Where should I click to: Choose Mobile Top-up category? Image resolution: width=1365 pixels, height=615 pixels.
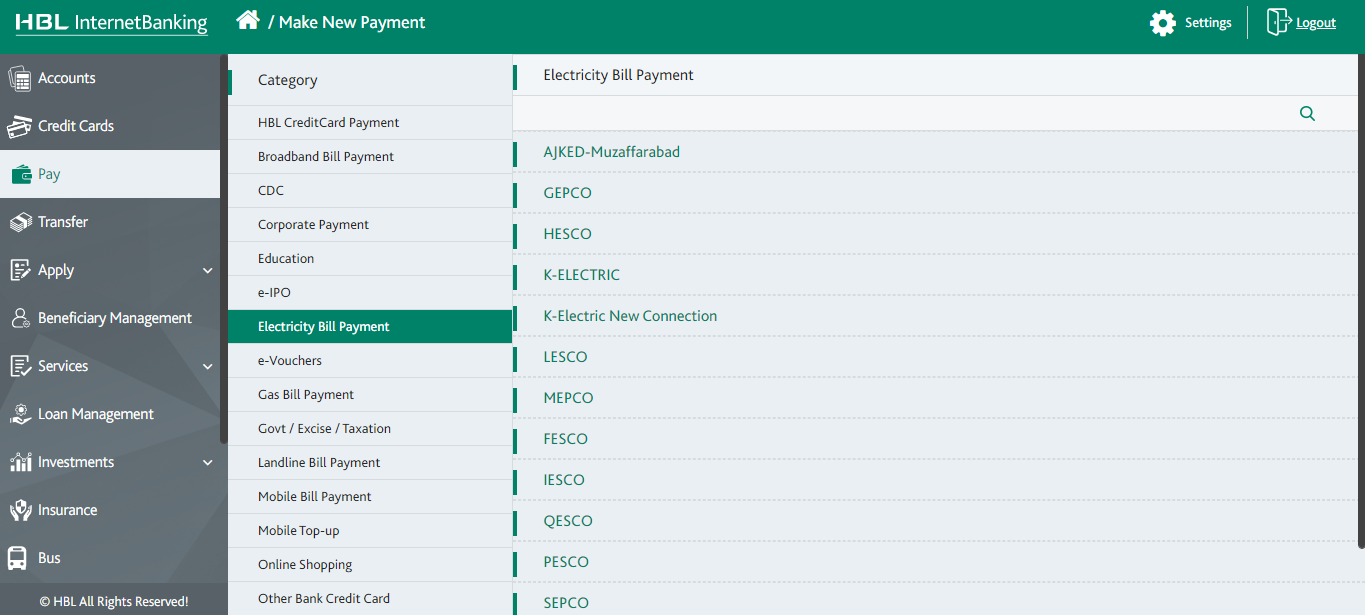point(298,531)
